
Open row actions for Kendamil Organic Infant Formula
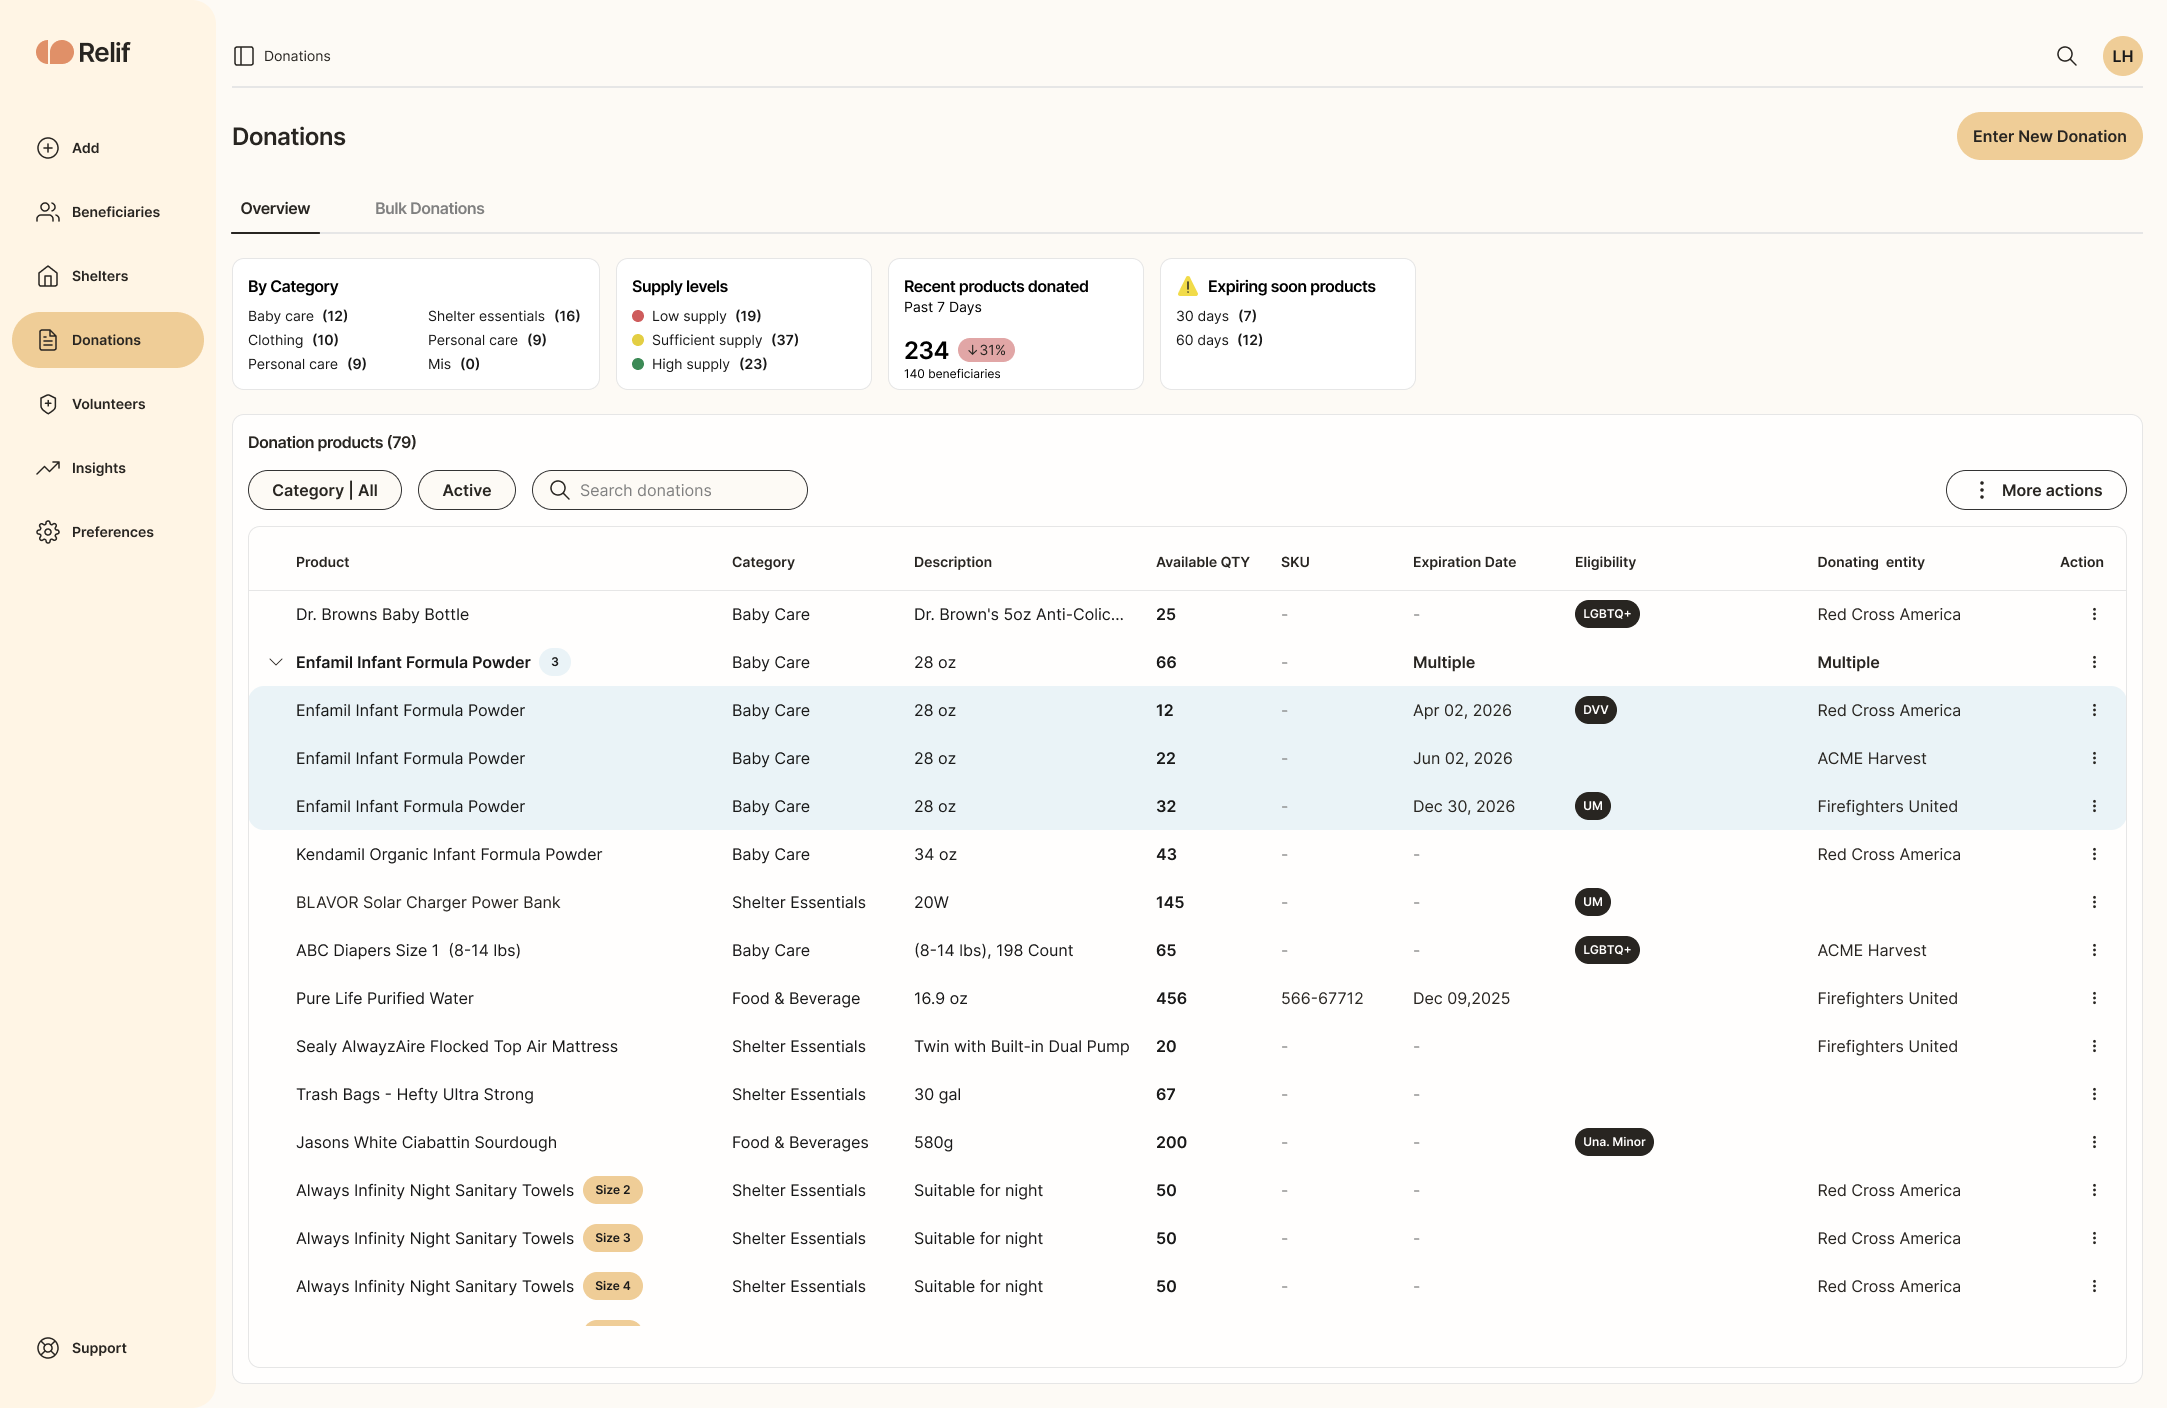(2094, 854)
